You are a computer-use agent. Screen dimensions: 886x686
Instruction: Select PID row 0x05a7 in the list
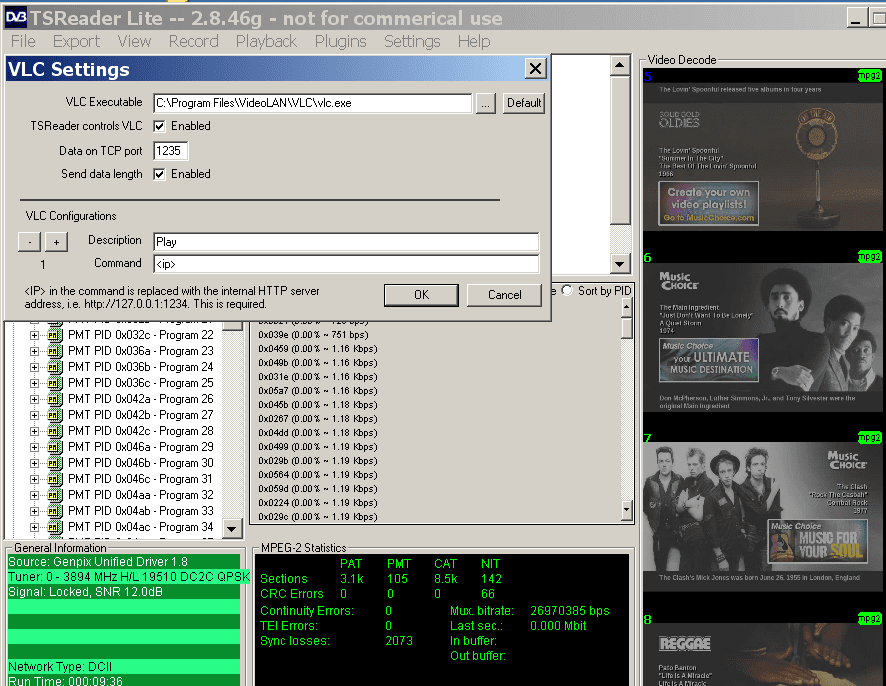point(318,391)
